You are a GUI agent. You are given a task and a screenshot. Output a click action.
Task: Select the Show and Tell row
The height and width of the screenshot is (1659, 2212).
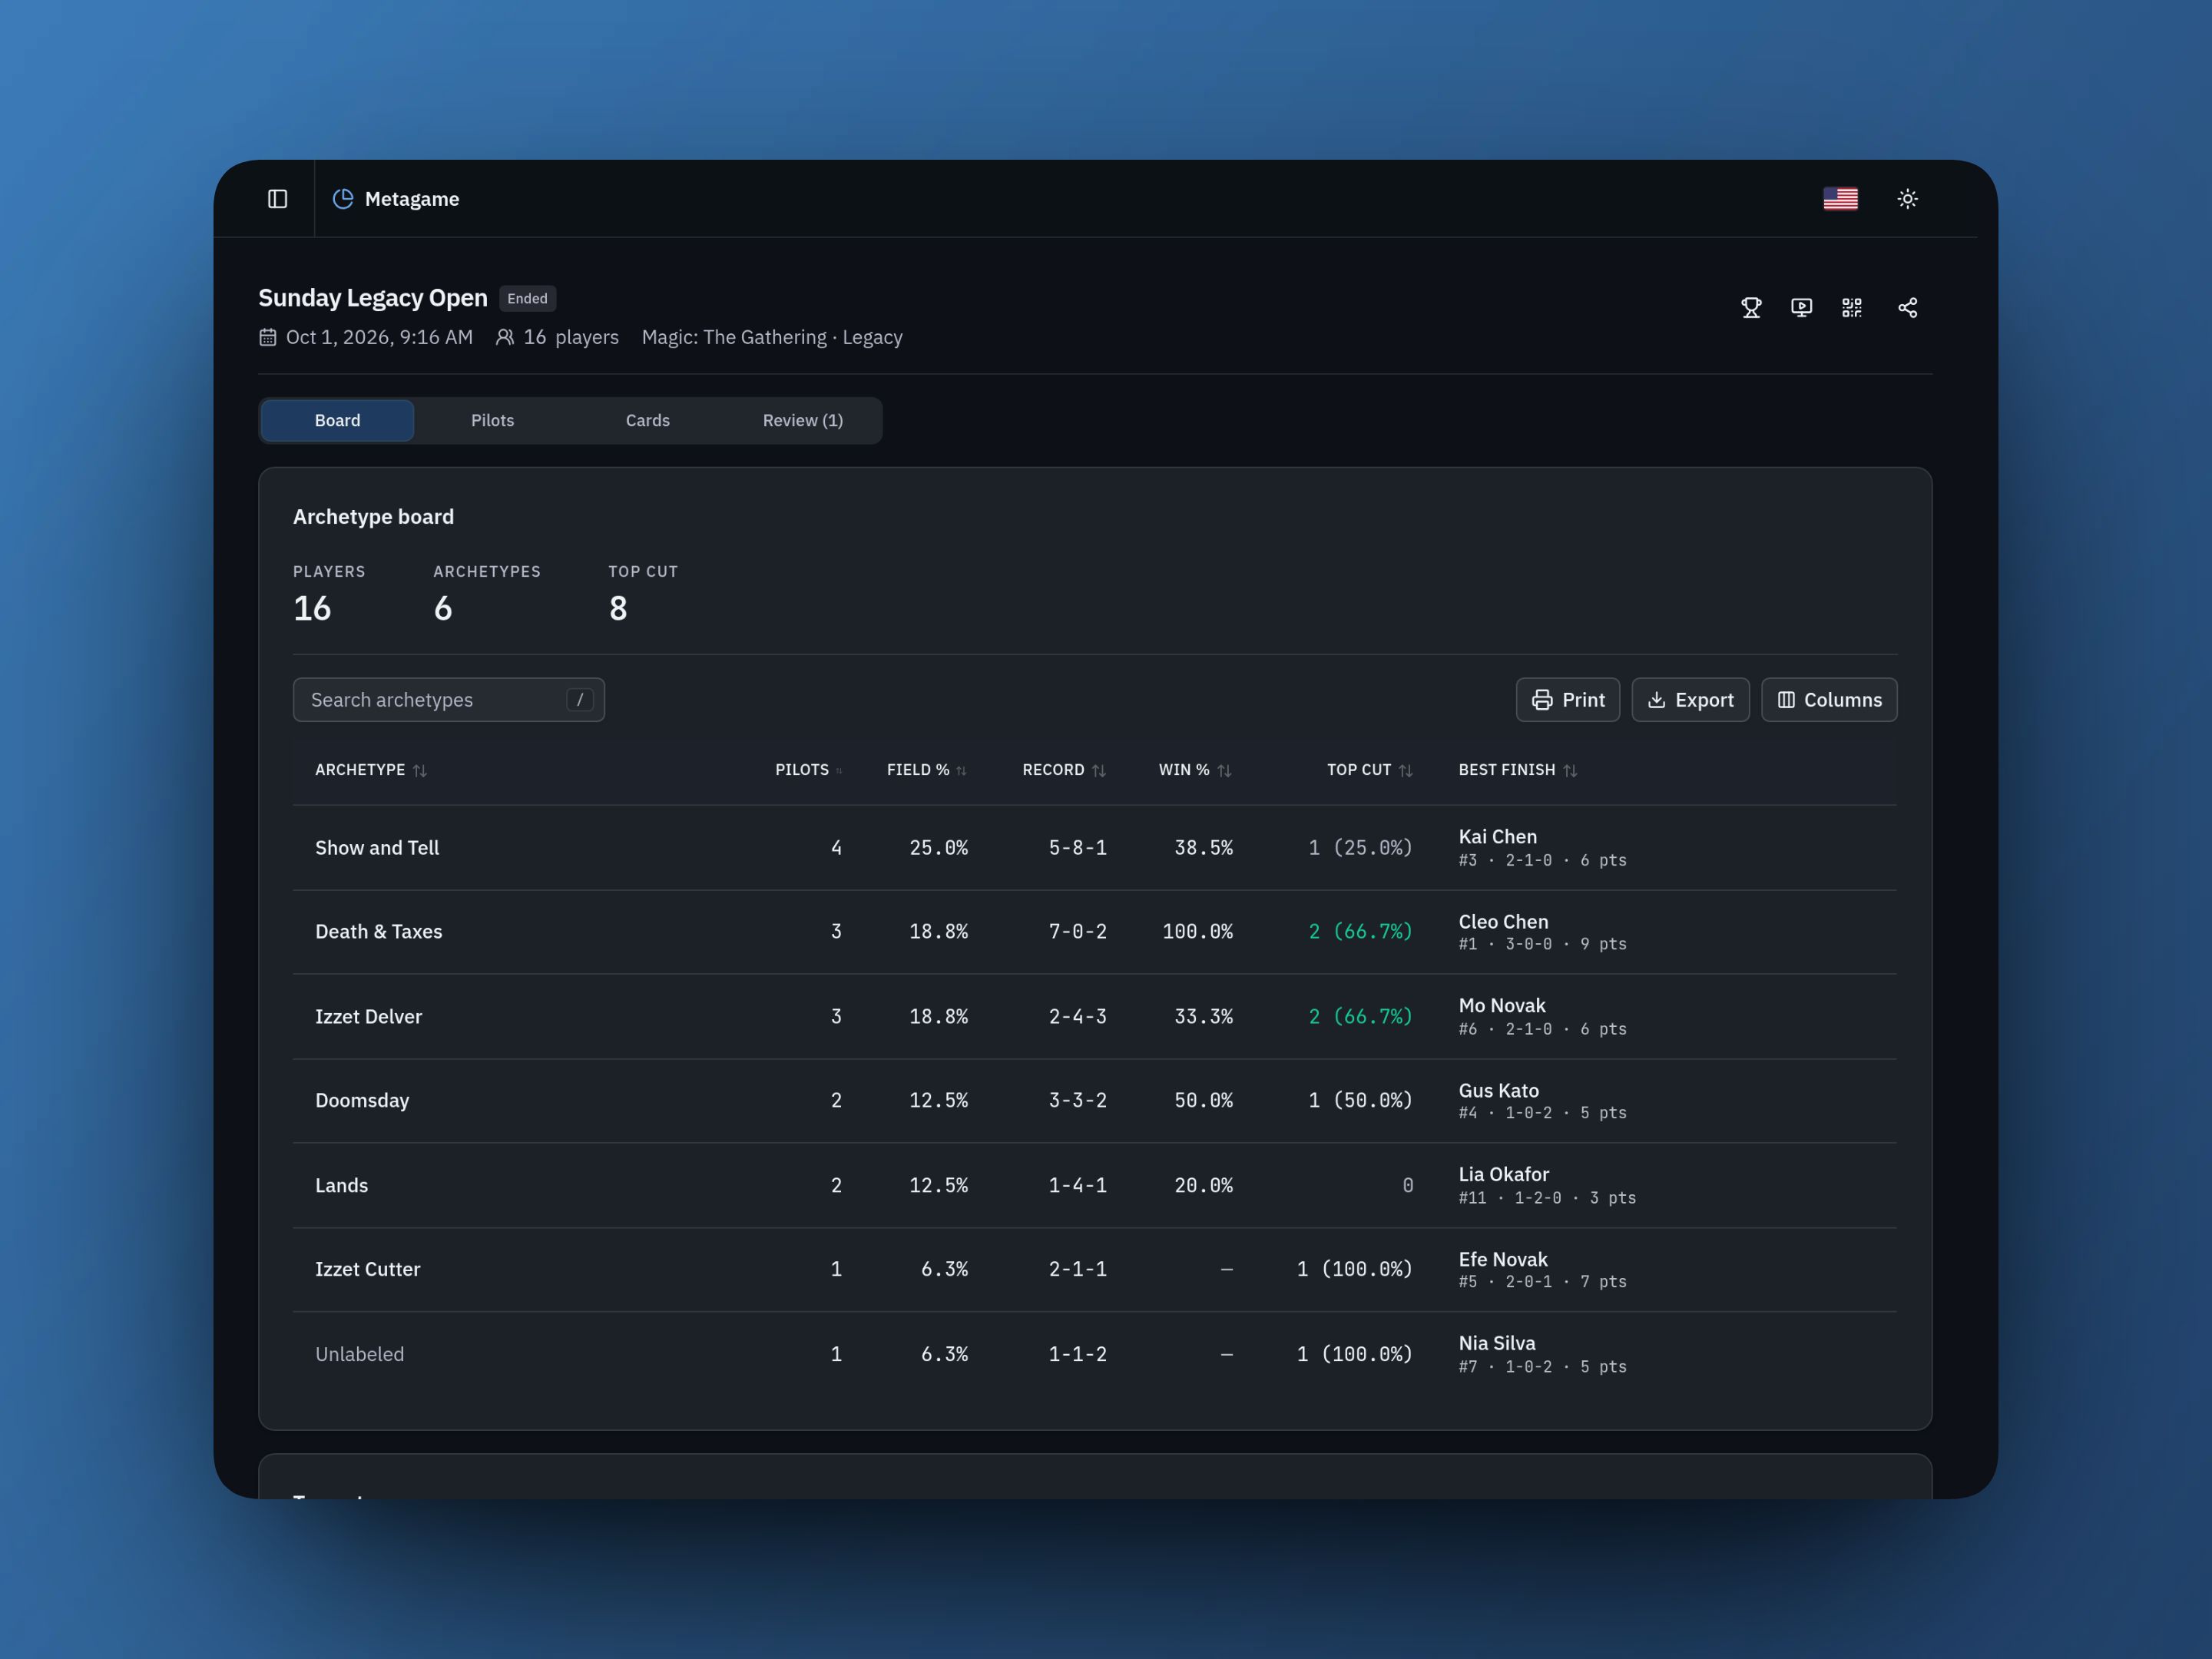click(1095, 848)
